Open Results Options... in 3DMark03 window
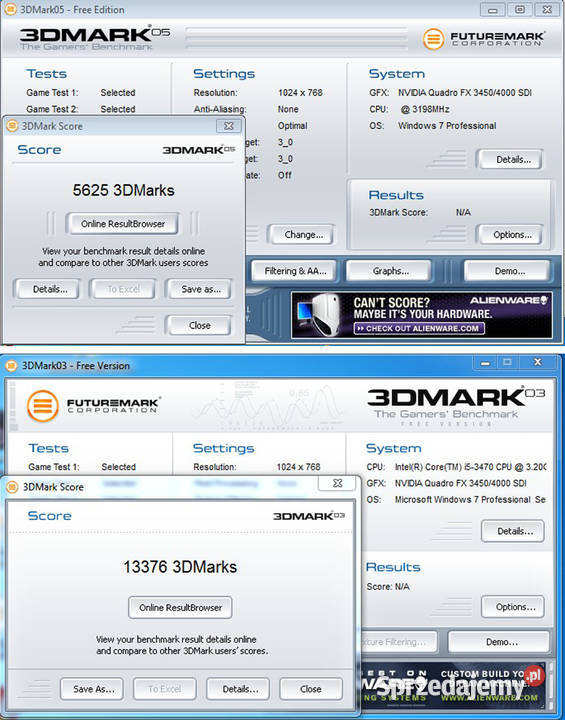The width and height of the screenshot is (565, 720). (513, 607)
